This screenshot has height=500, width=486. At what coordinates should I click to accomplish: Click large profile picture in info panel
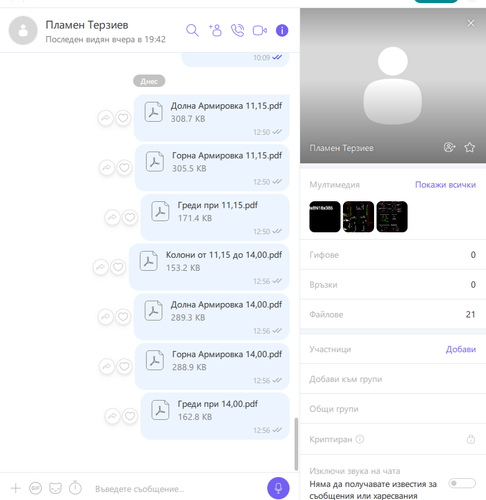click(x=393, y=85)
